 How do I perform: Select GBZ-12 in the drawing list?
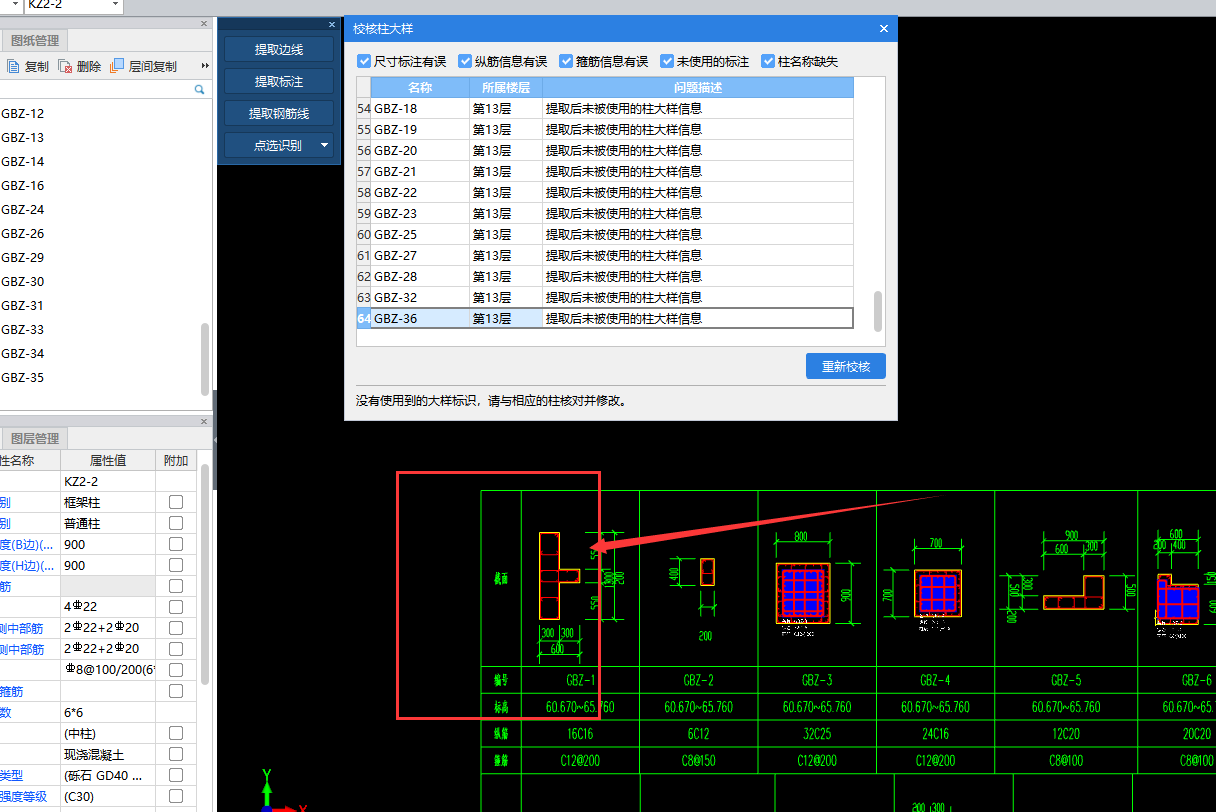click(23, 114)
